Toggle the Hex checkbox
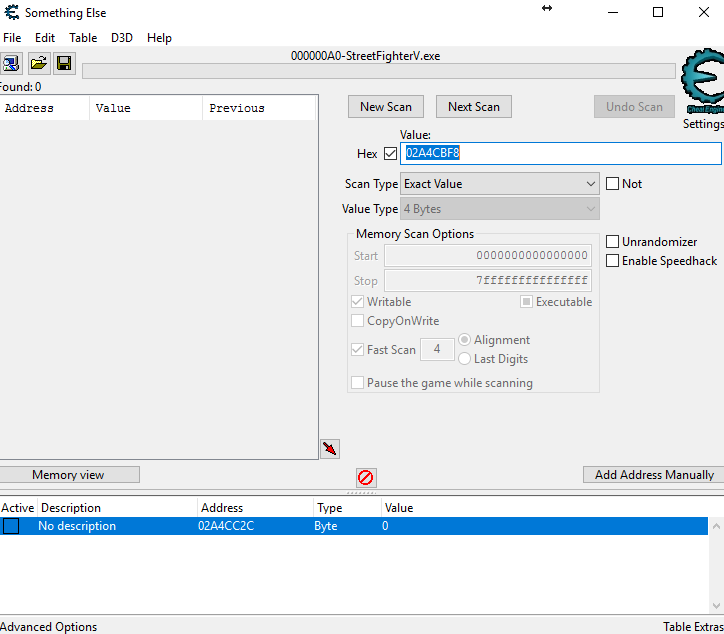 point(390,154)
